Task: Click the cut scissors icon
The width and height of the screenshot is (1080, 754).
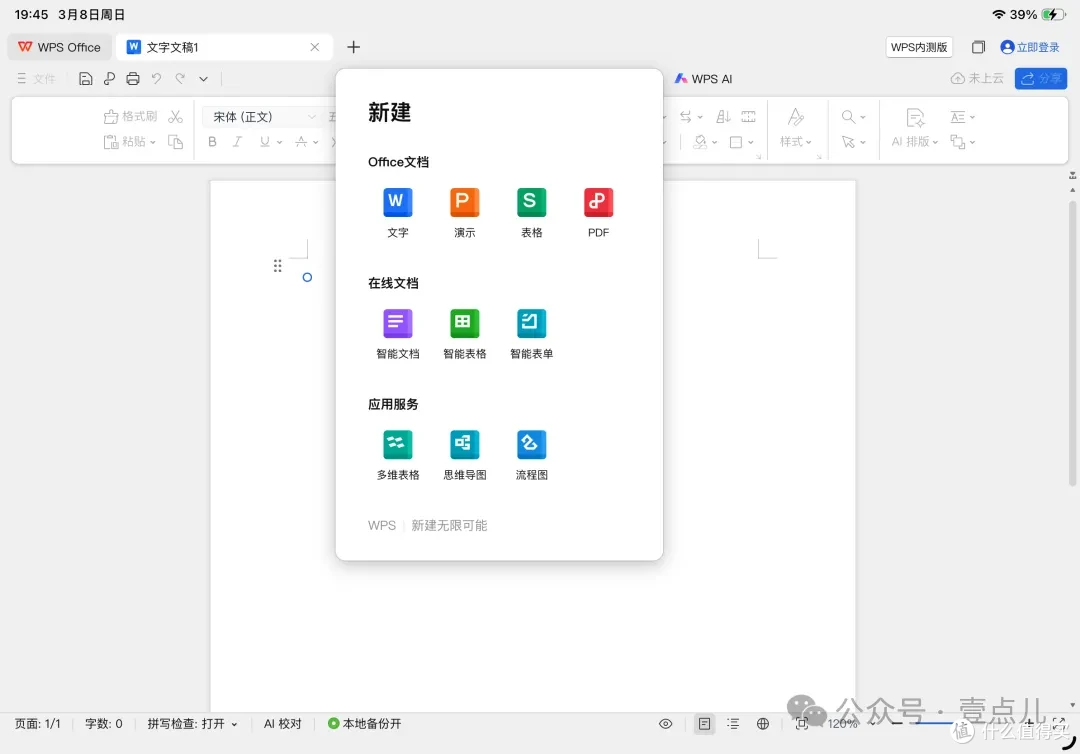Action: coord(176,116)
